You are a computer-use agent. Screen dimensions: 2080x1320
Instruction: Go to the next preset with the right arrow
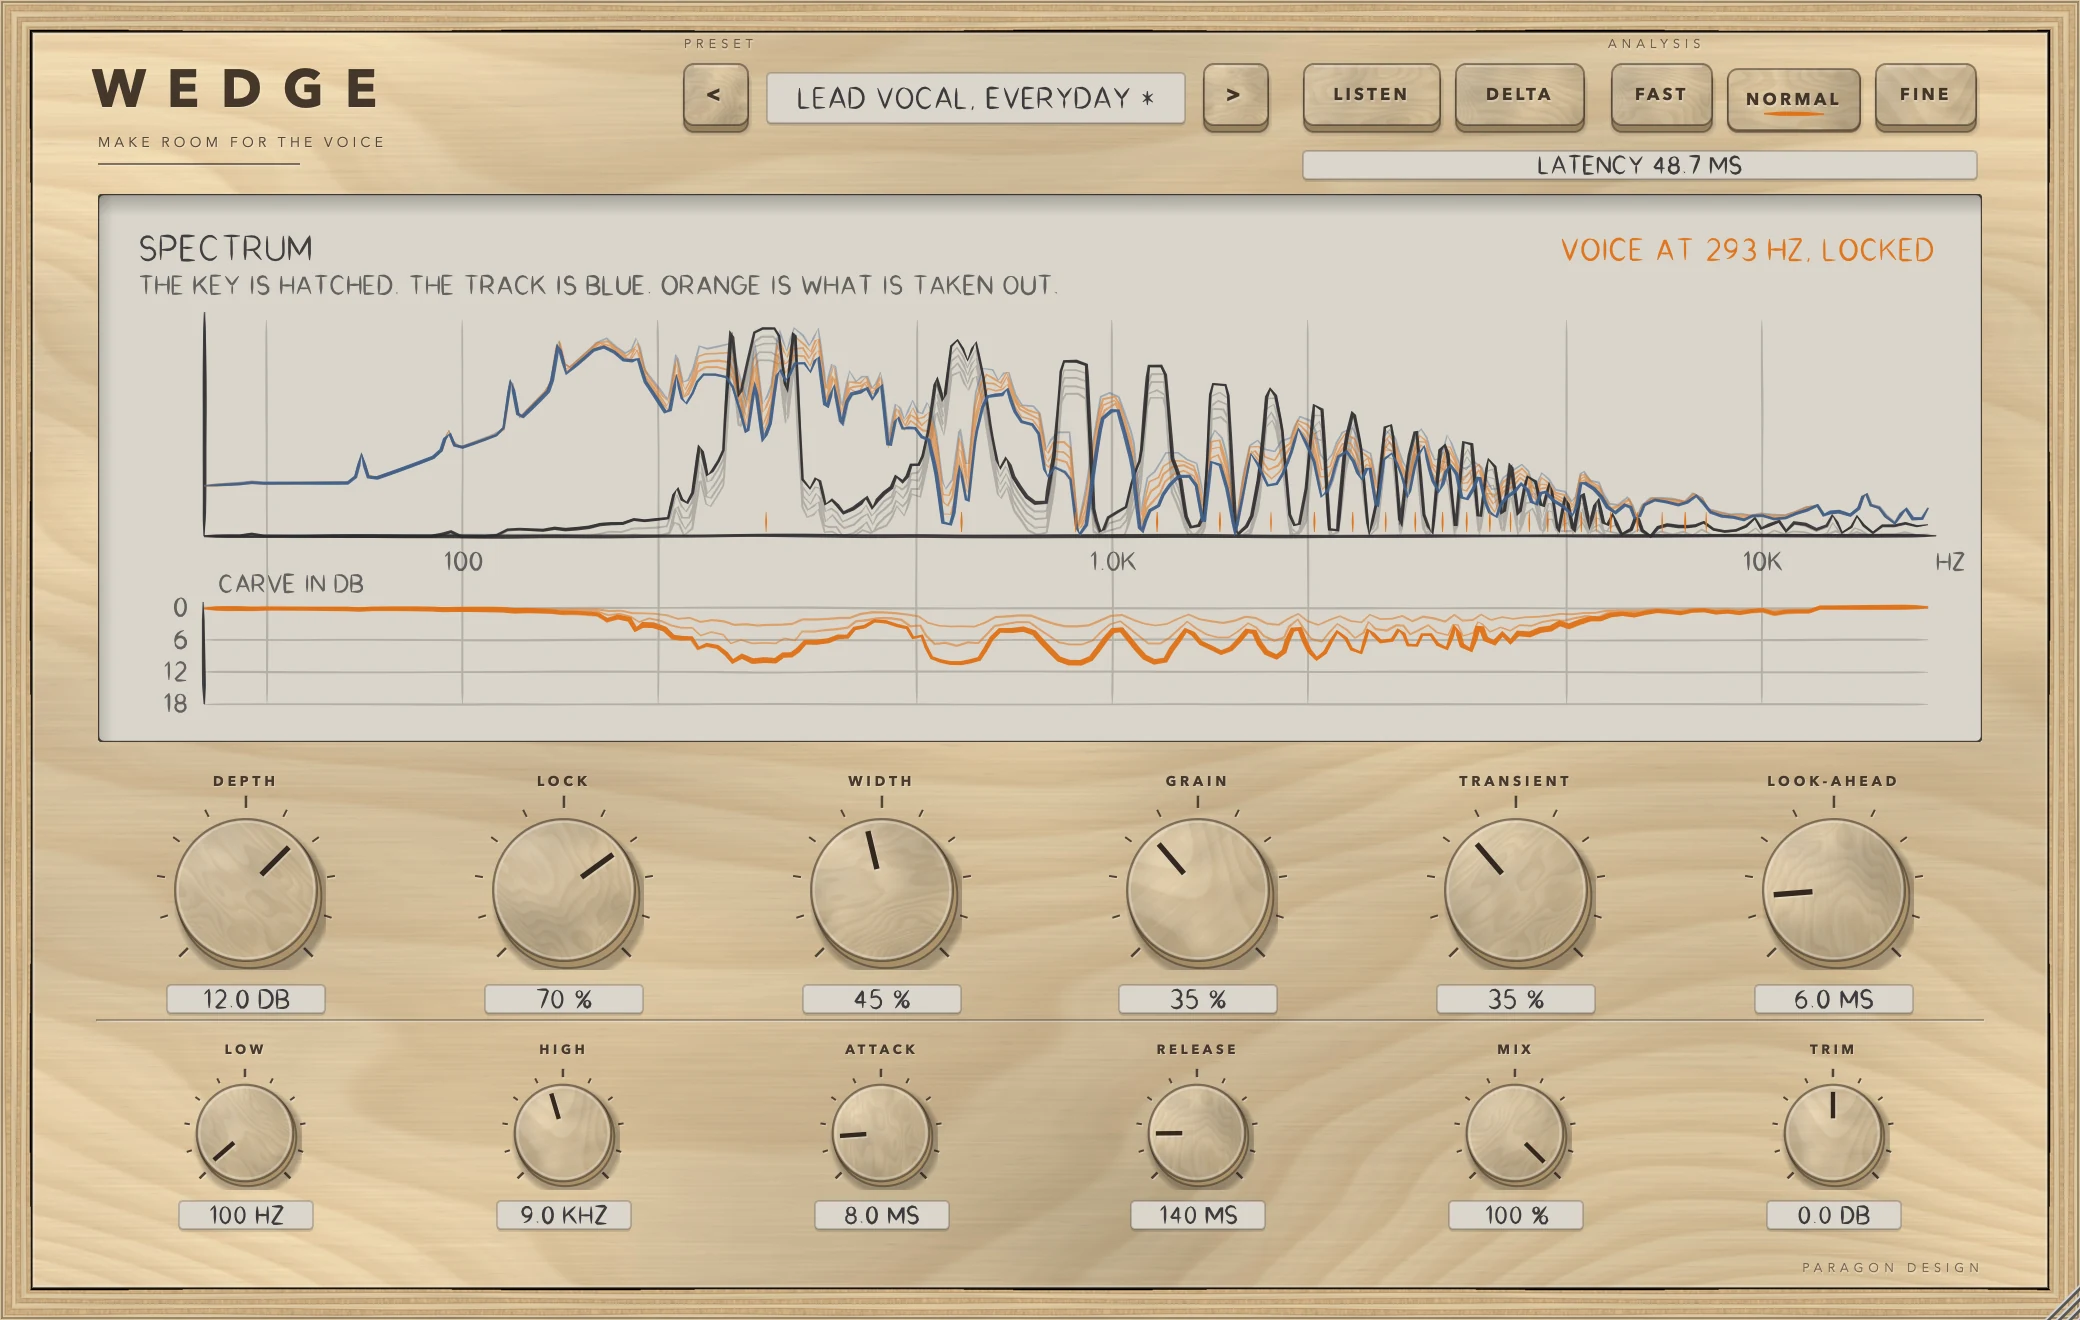pos(1235,96)
